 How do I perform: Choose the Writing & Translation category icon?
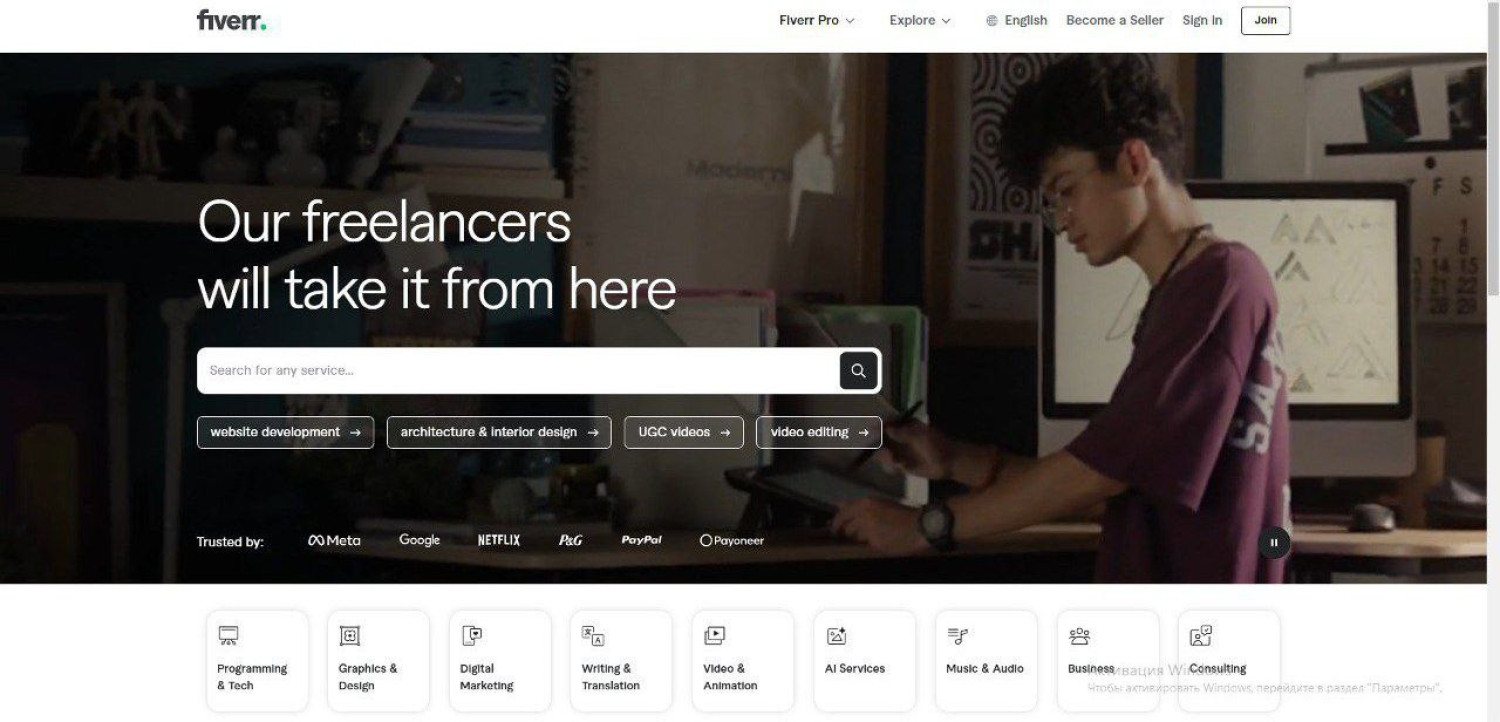click(593, 636)
